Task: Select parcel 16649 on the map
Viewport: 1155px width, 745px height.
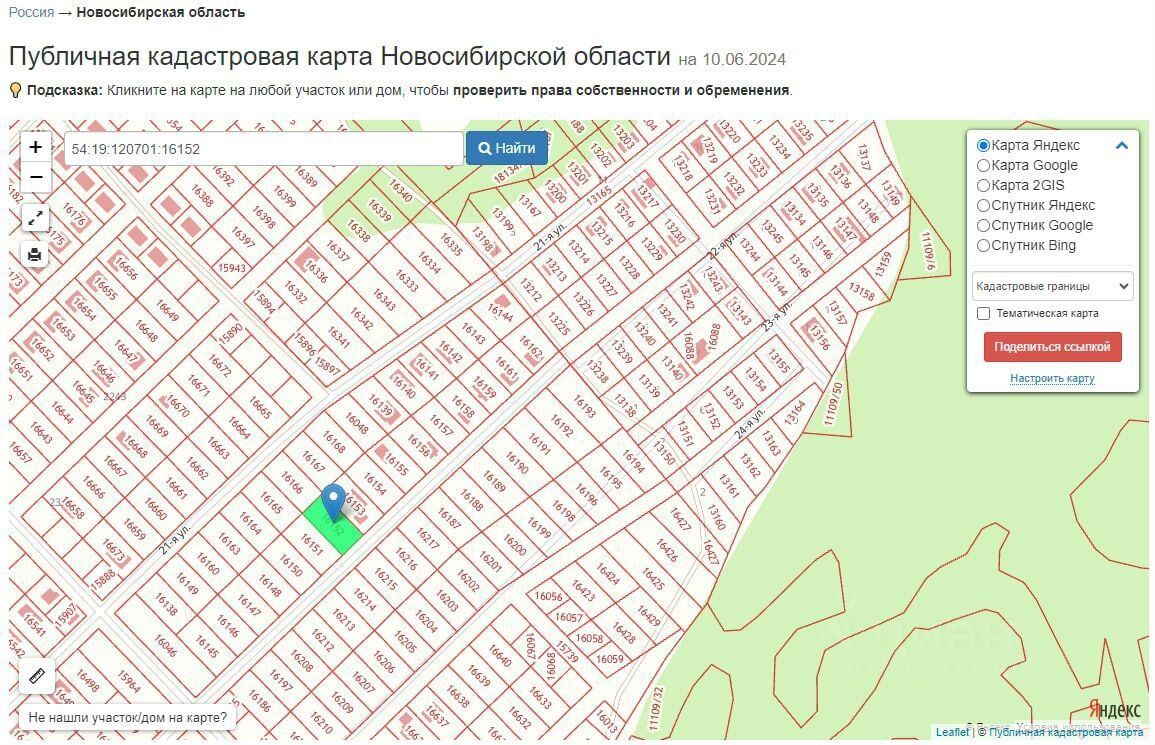Action: click(167, 310)
